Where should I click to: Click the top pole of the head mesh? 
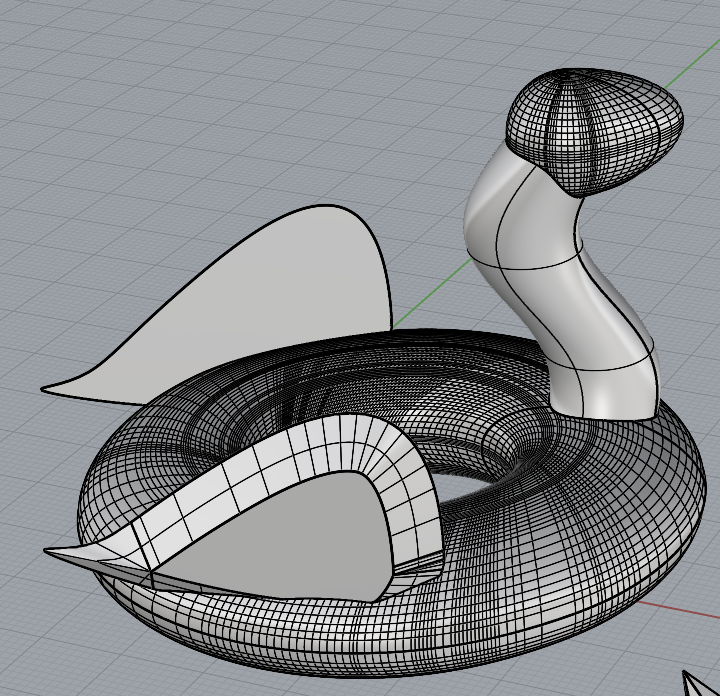coord(571,73)
